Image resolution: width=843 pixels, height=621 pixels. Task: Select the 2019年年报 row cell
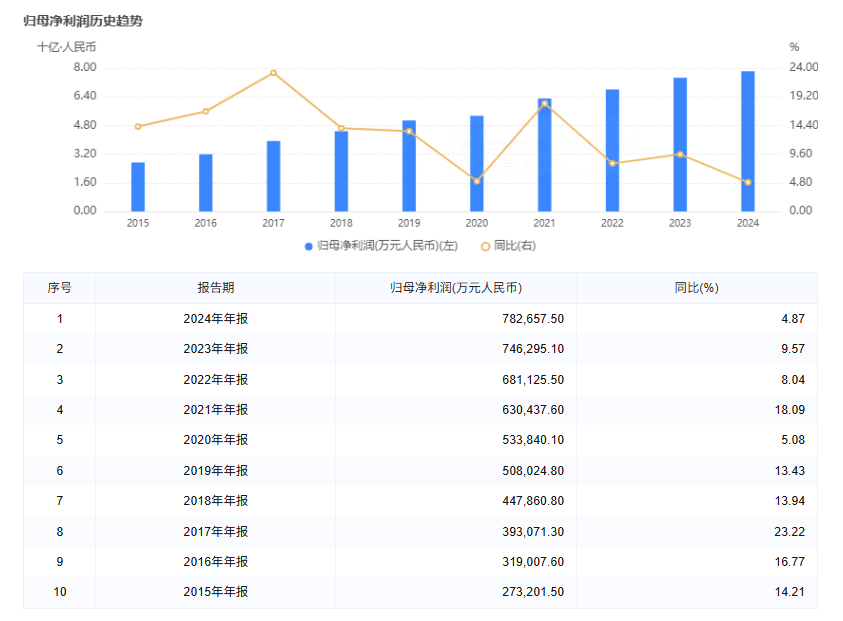[x=216, y=470]
